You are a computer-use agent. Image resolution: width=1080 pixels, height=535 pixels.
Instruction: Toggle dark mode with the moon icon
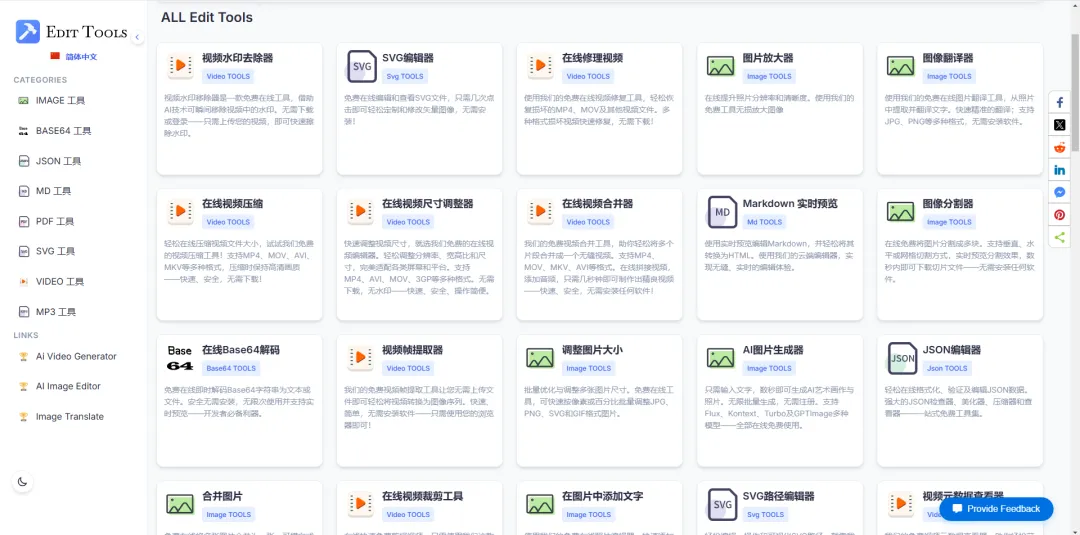(23, 481)
